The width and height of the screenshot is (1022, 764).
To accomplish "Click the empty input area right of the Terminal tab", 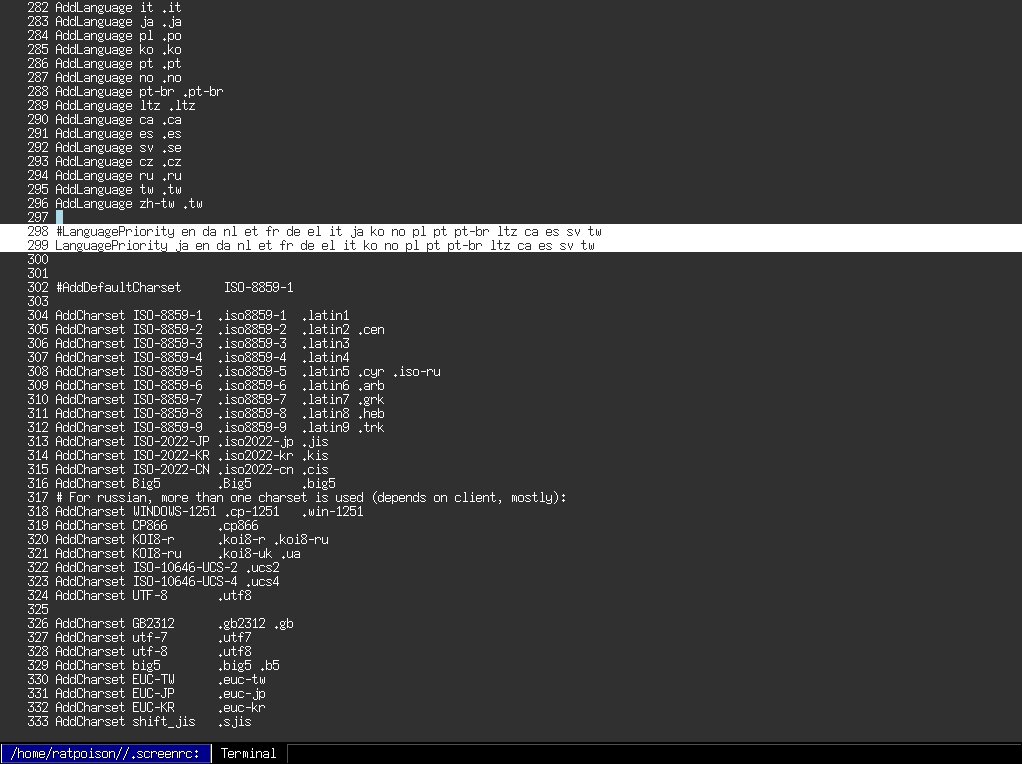I will pyautogui.click(x=650, y=753).
